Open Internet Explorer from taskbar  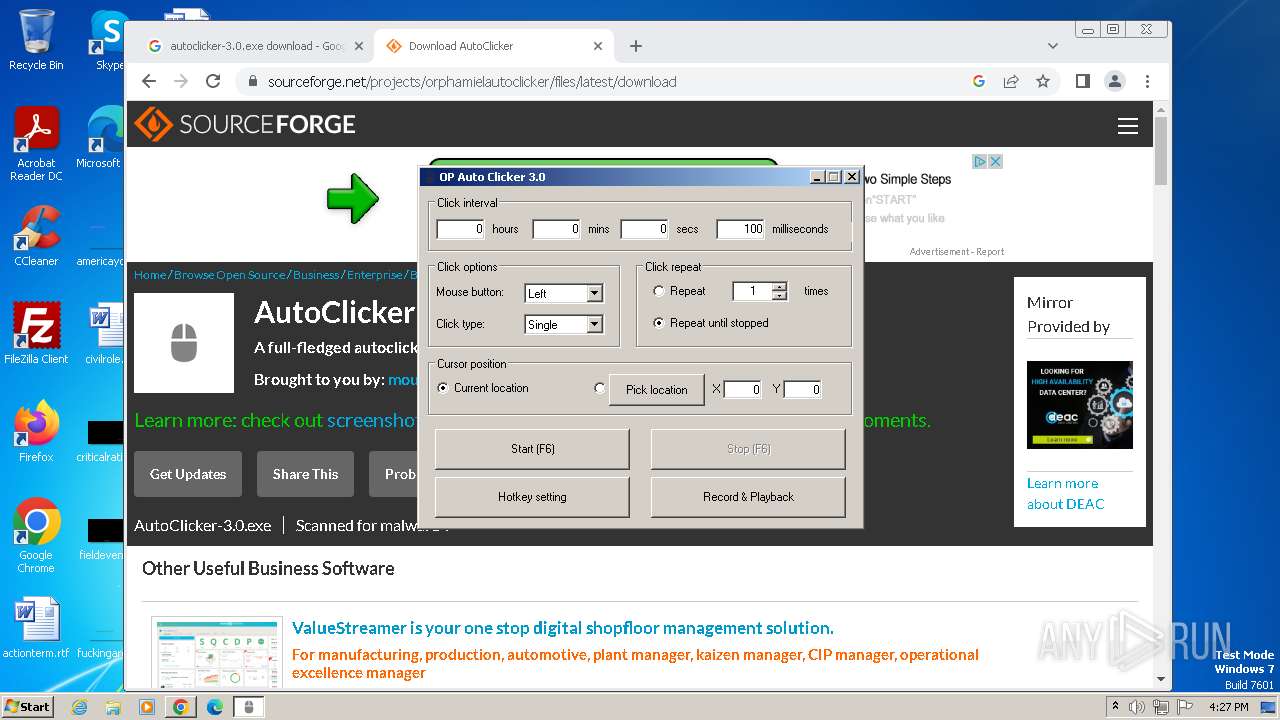coord(79,707)
